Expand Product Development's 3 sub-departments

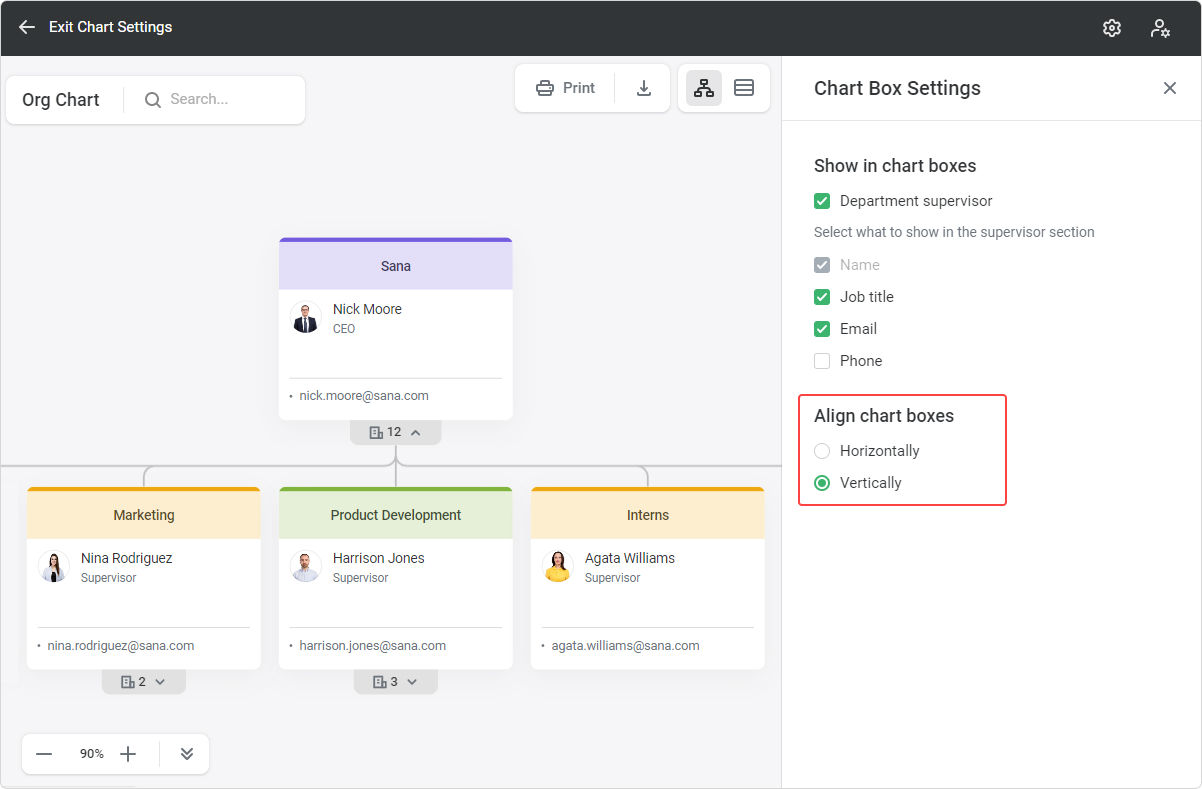pos(395,682)
